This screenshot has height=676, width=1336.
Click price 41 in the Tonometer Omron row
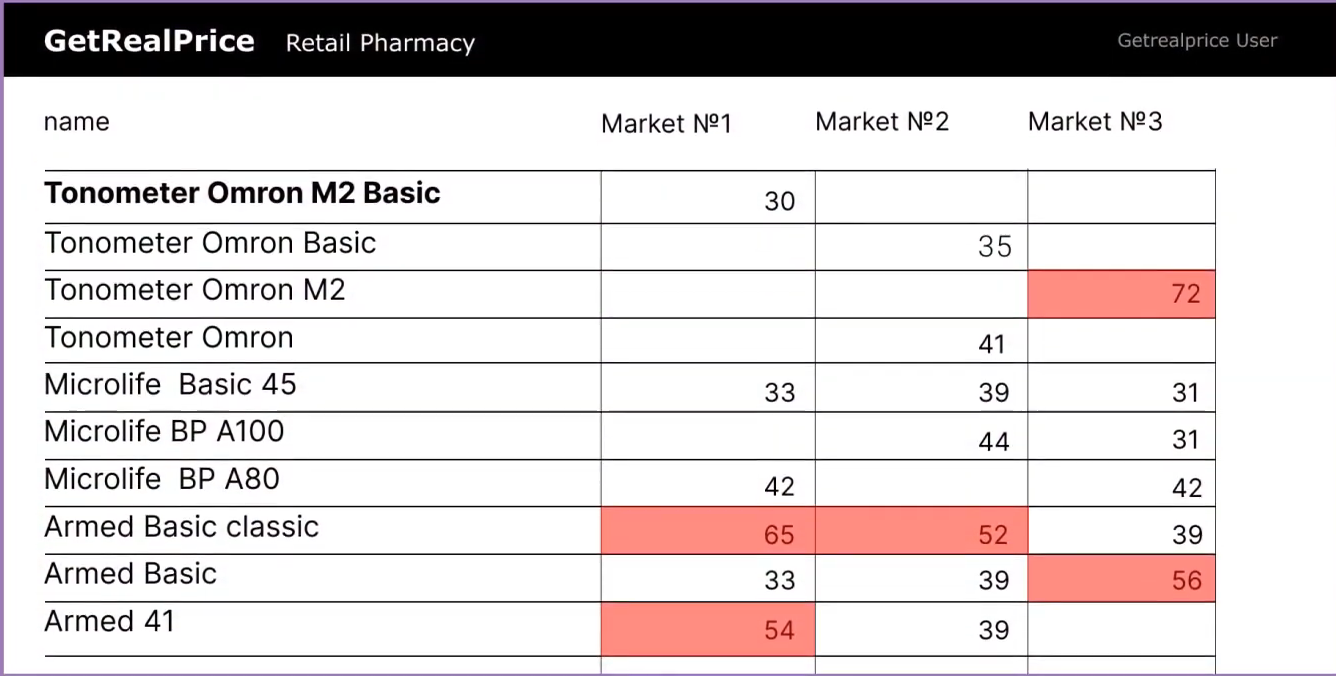click(x=991, y=345)
